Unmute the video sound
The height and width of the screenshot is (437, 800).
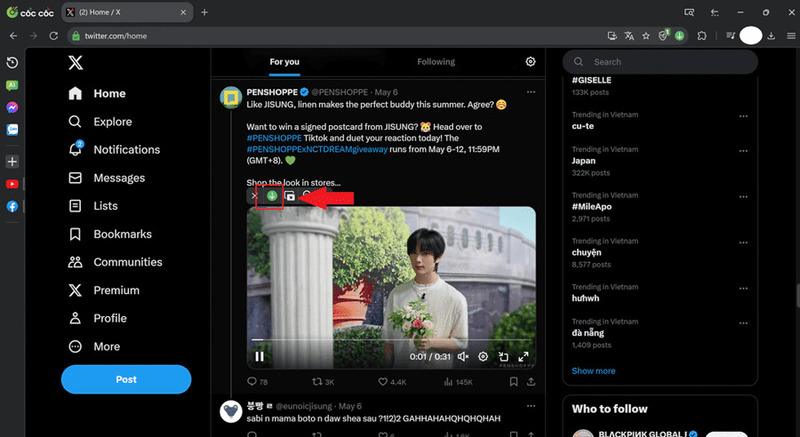[463, 356]
